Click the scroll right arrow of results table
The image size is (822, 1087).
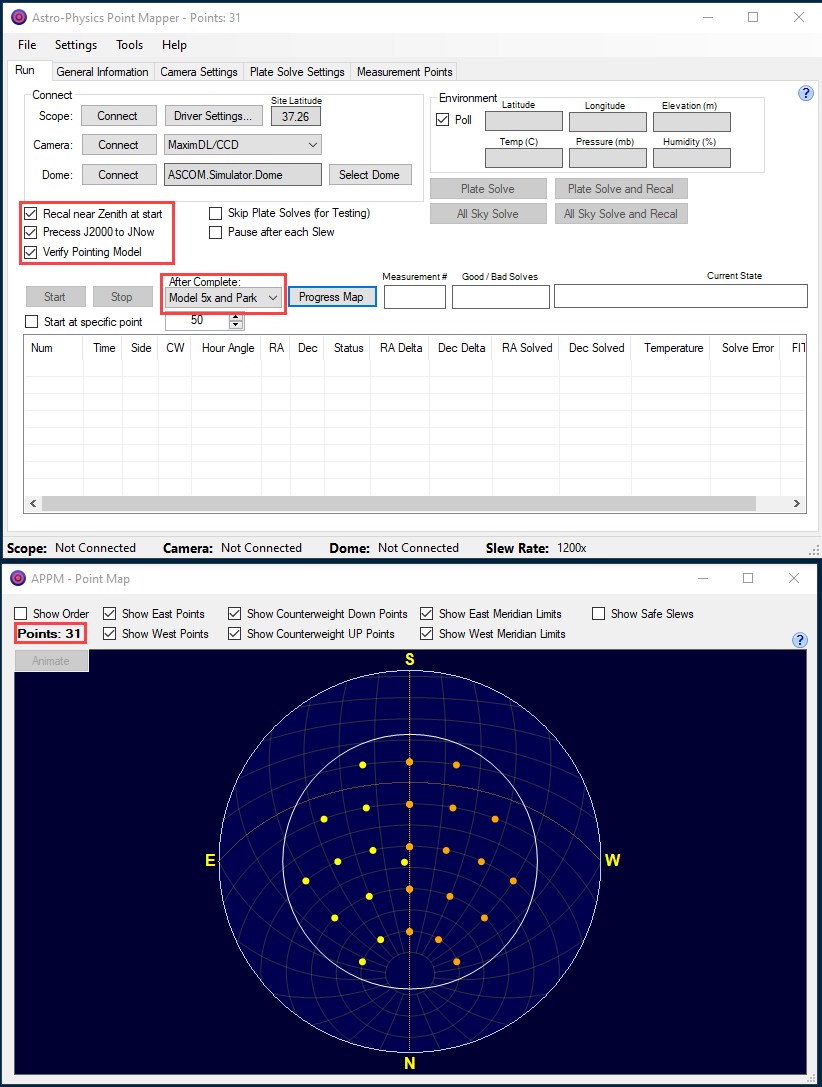click(x=797, y=503)
